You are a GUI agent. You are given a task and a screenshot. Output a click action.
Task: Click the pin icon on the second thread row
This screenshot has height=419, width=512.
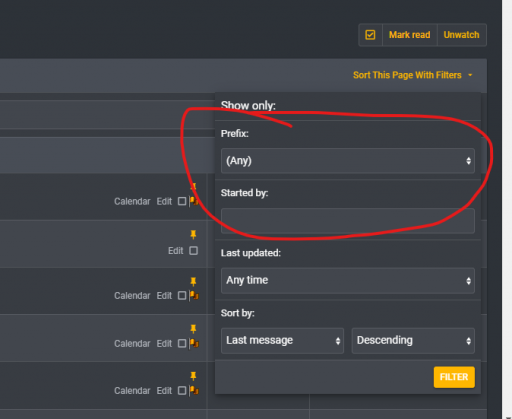coord(193,235)
